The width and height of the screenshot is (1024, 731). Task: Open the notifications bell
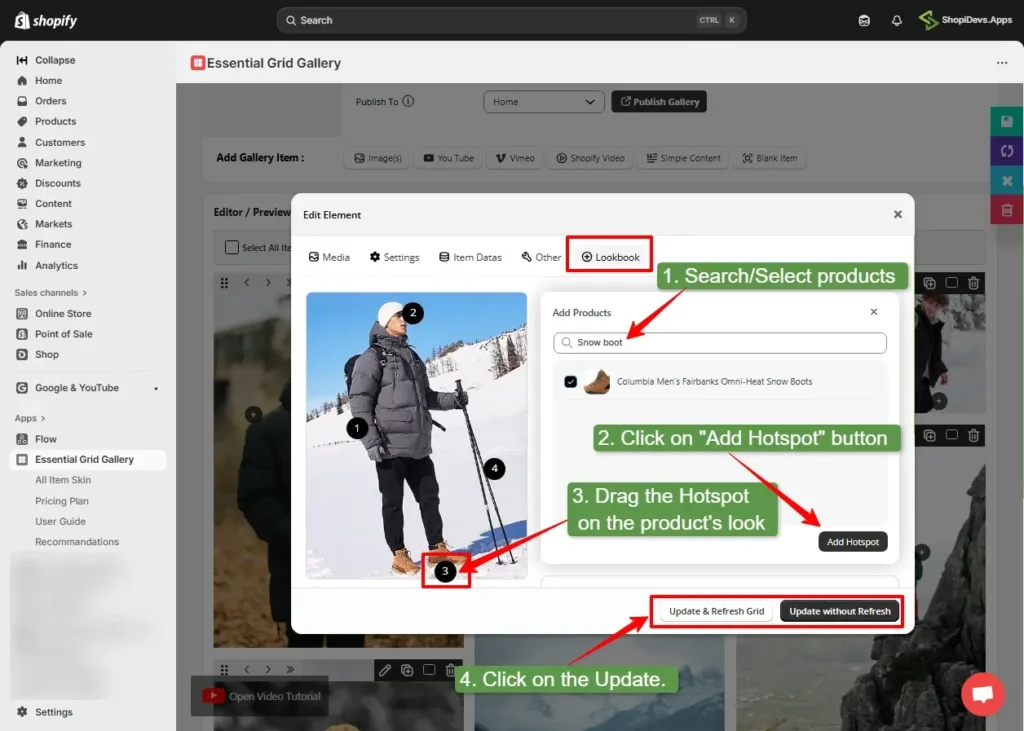pyautogui.click(x=896, y=20)
